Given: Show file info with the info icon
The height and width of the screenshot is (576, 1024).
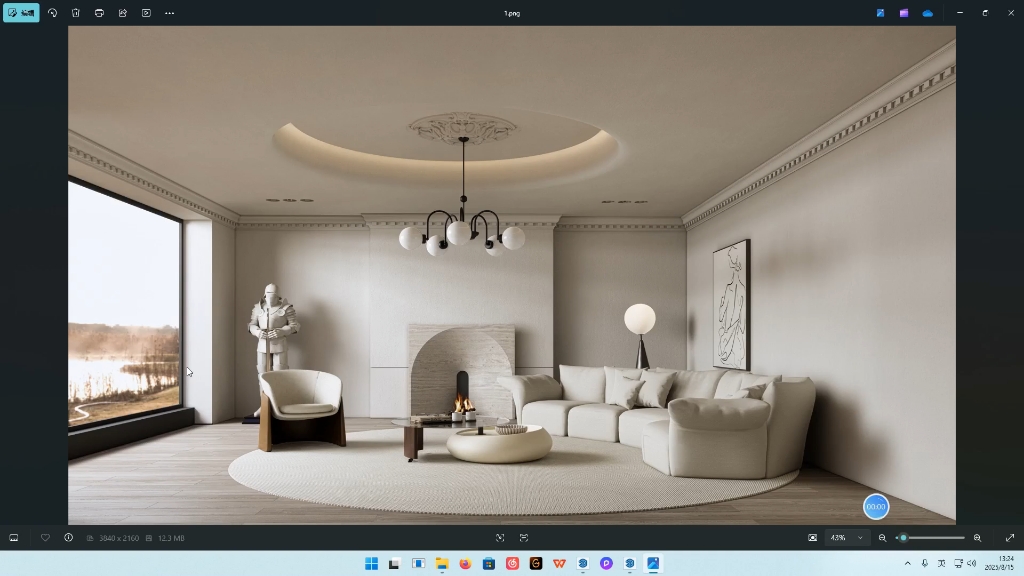Looking at the screenshot, I should click(x=69, y=538).
